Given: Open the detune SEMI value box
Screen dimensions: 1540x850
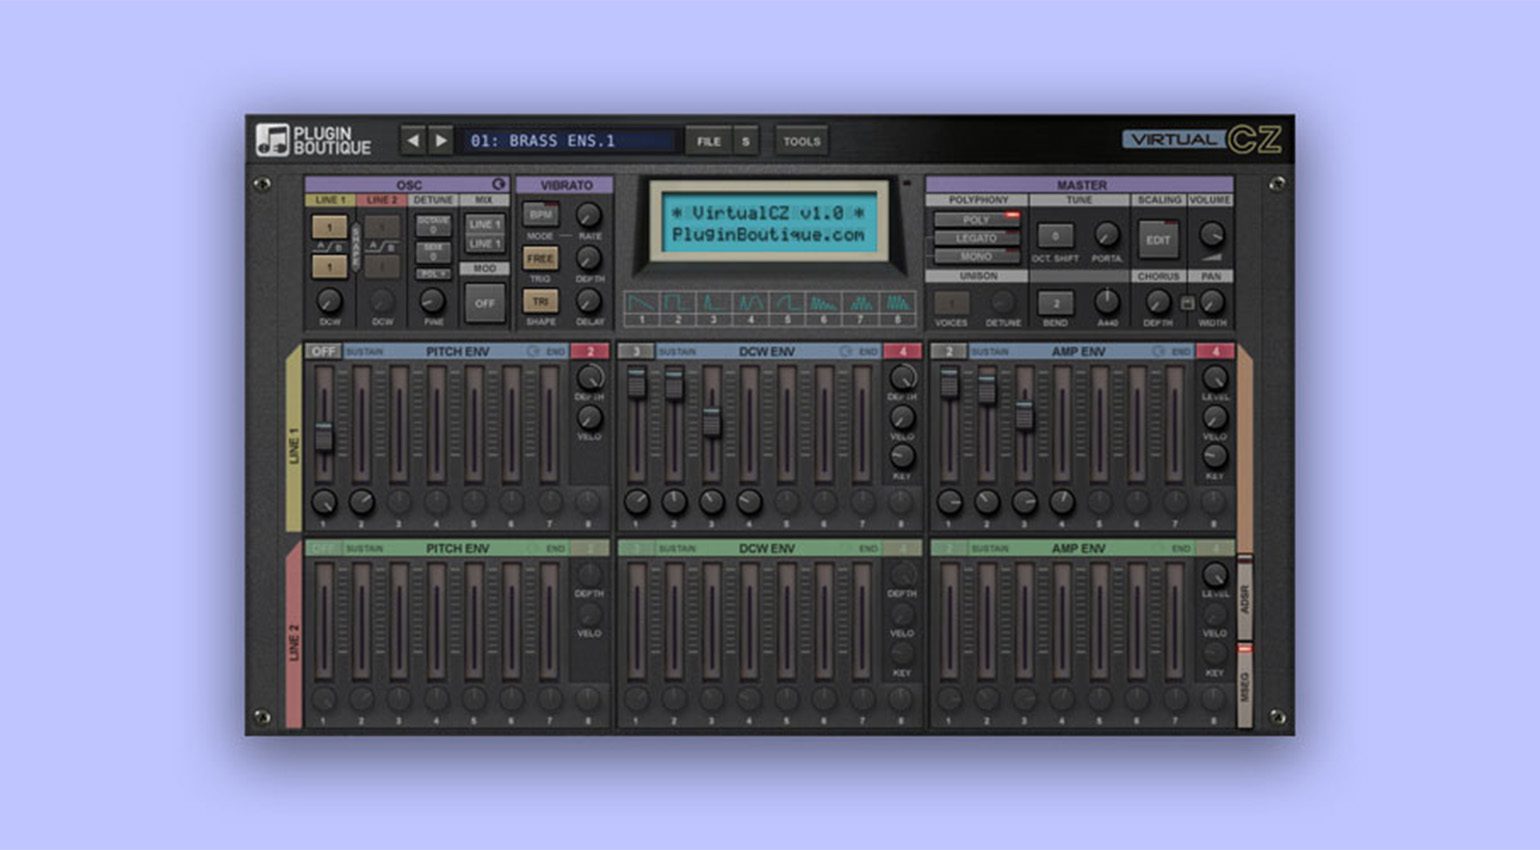Looking at the screenshot, I should [x=433, y=251].
